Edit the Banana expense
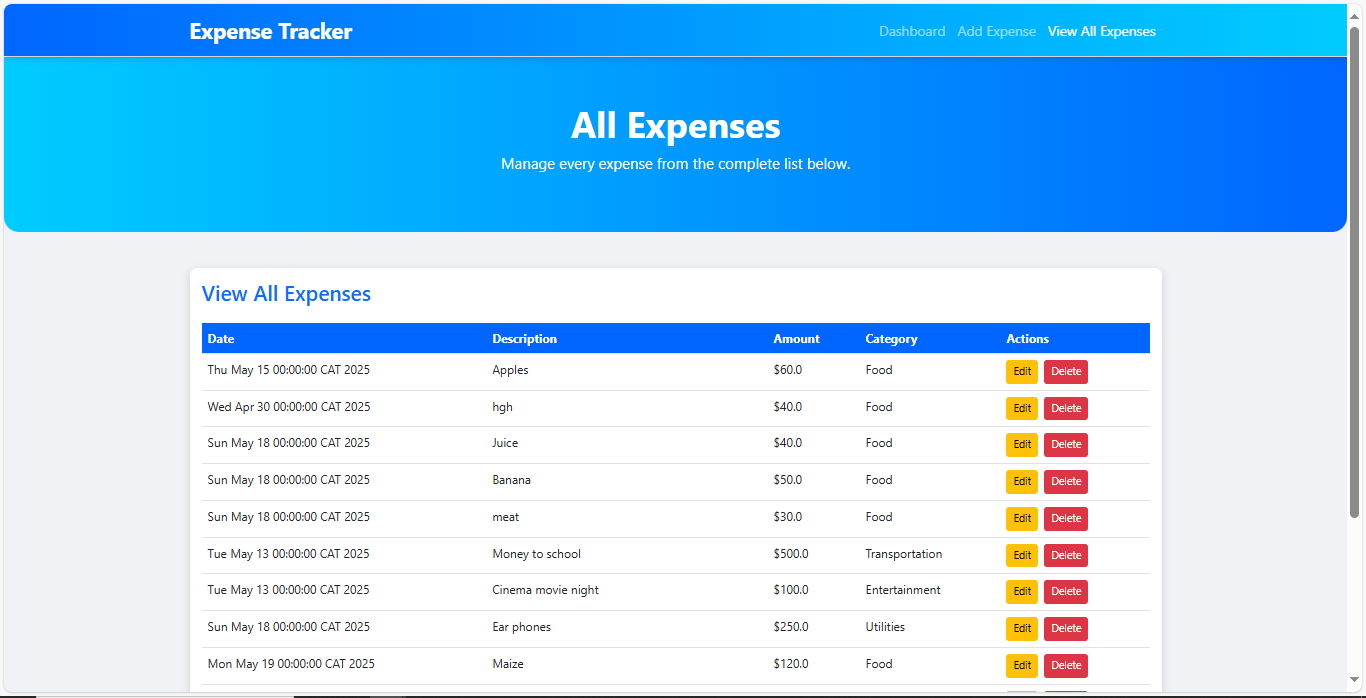The image size is (1366, 698). [x=1021, y=481]
